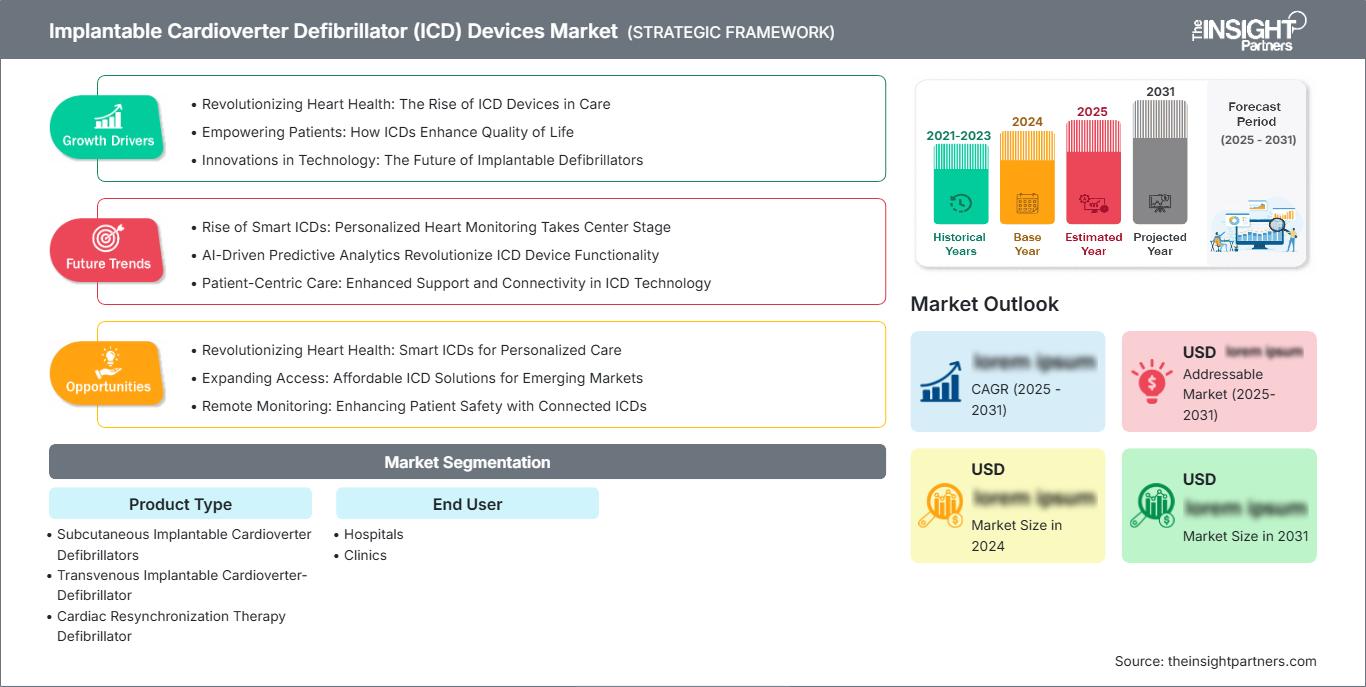Click the 'Estimated Year' label

point(1093,244)
